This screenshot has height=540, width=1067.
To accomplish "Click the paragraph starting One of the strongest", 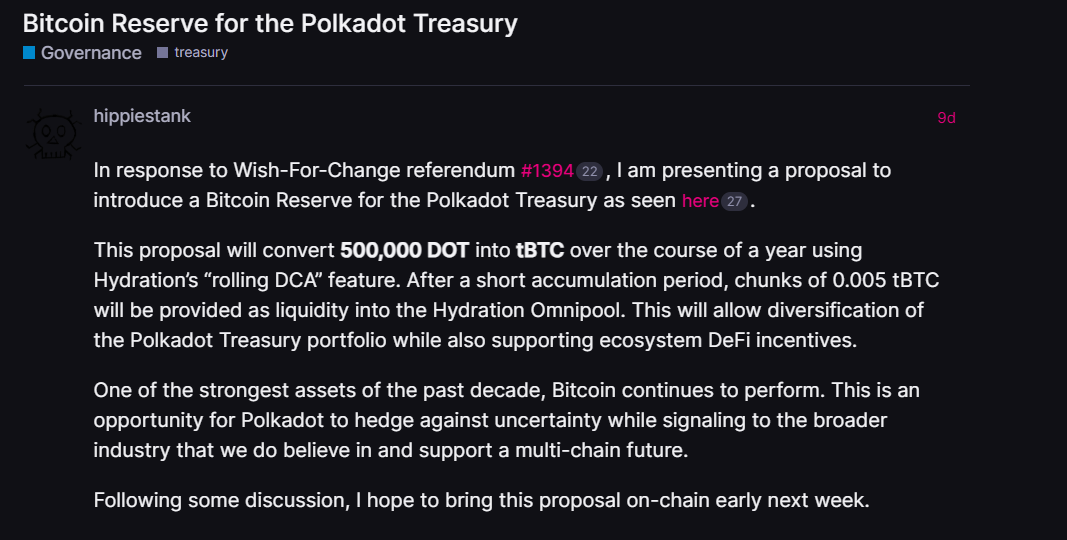I will [x=506, y=420].
